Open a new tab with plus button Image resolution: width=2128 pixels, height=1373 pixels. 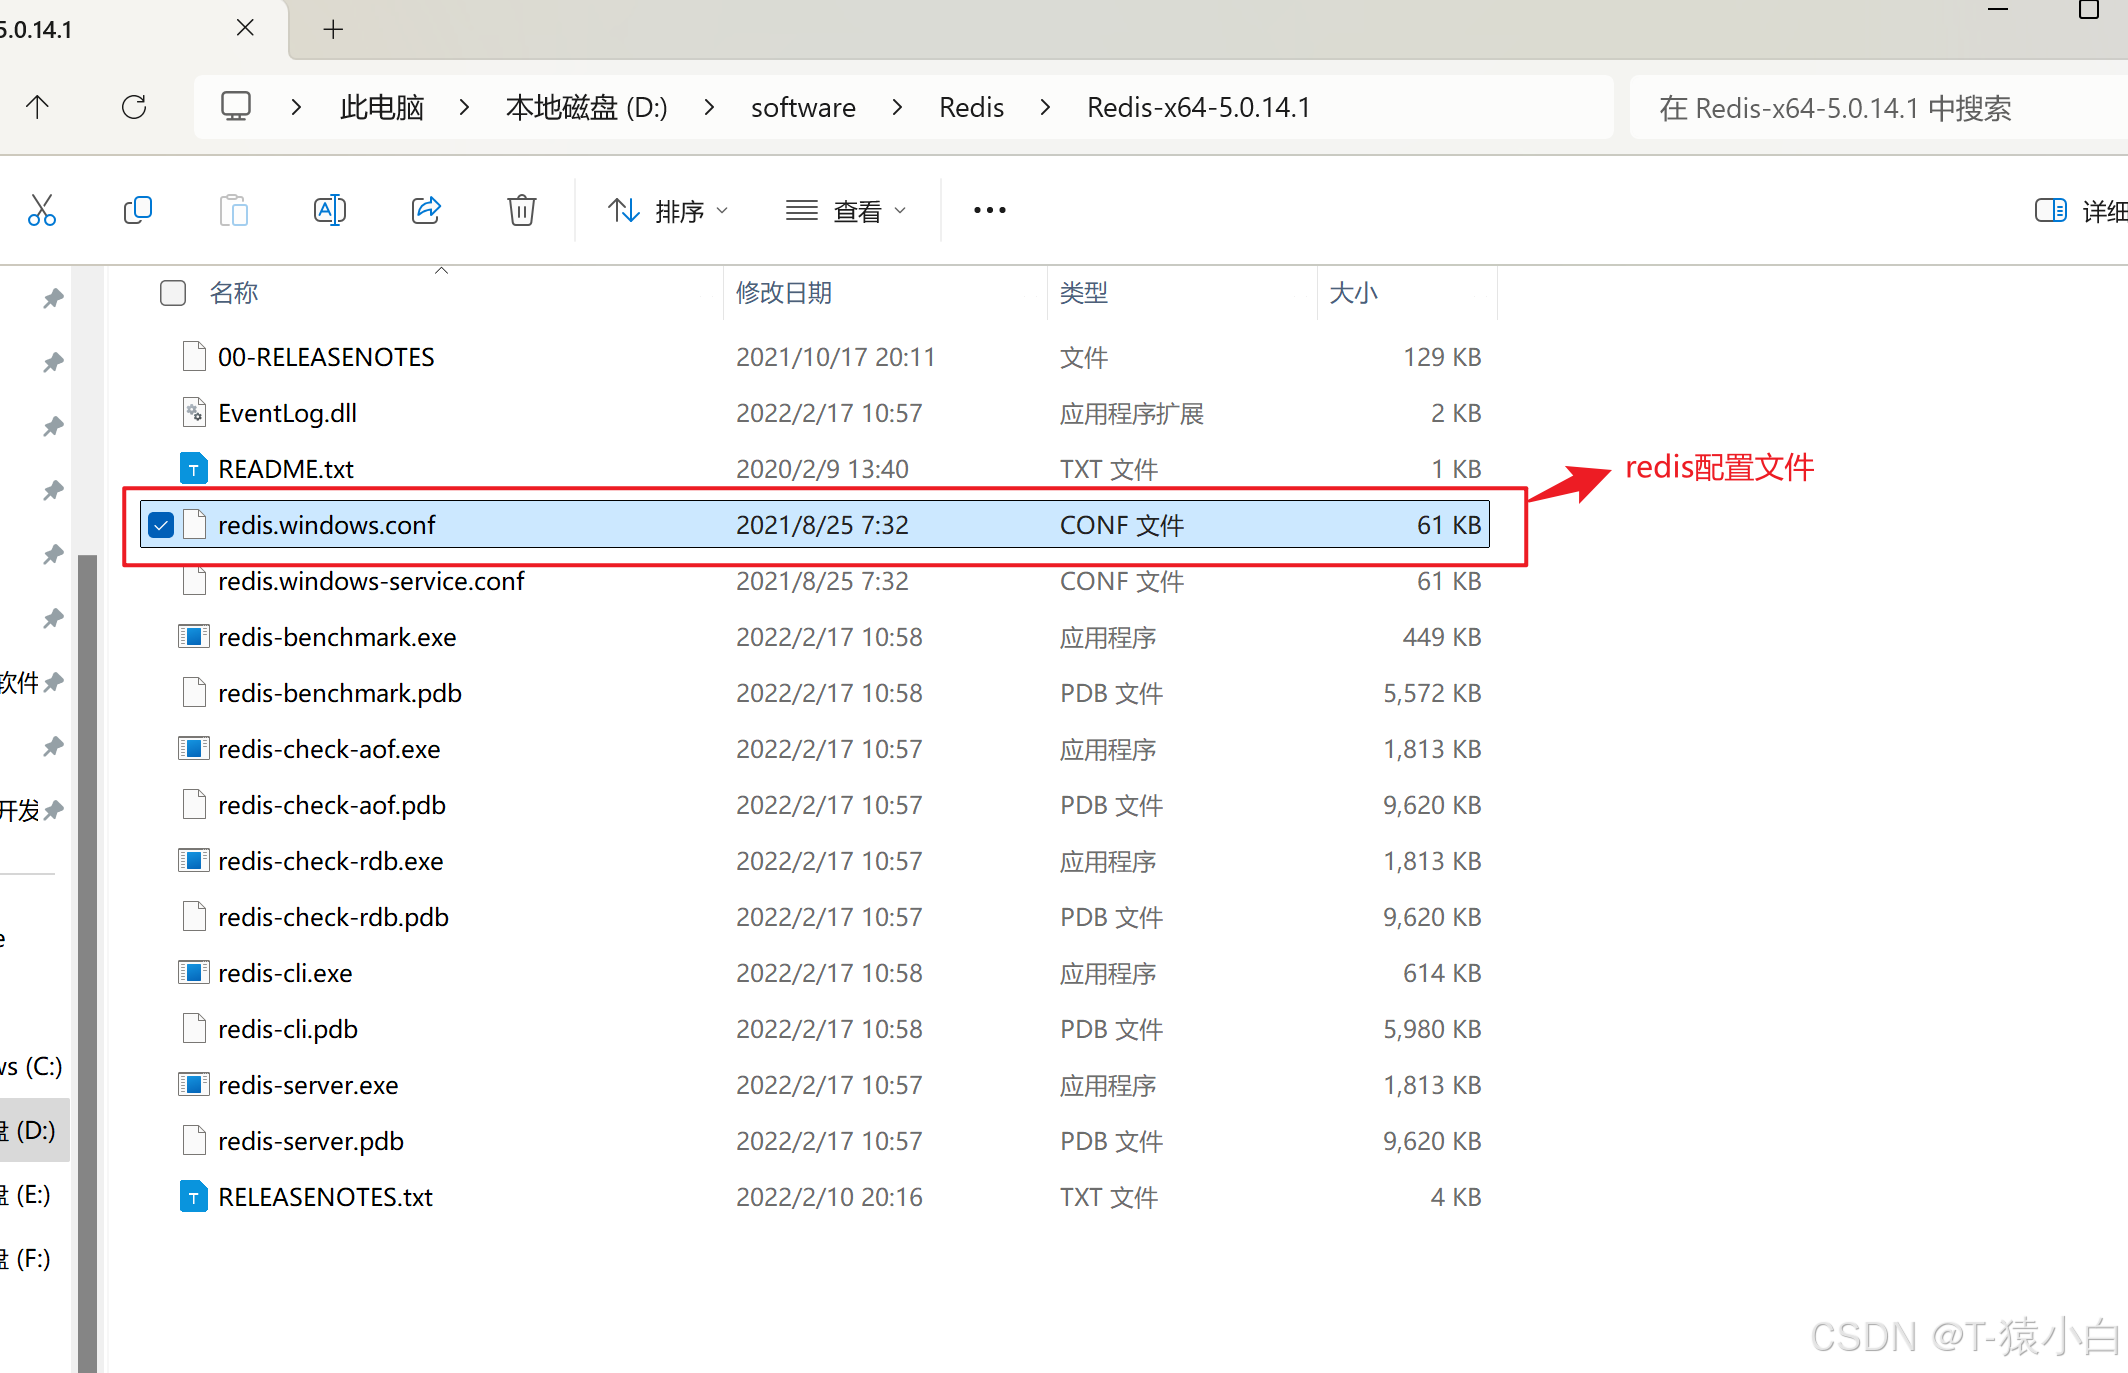[x=333, y=29]
